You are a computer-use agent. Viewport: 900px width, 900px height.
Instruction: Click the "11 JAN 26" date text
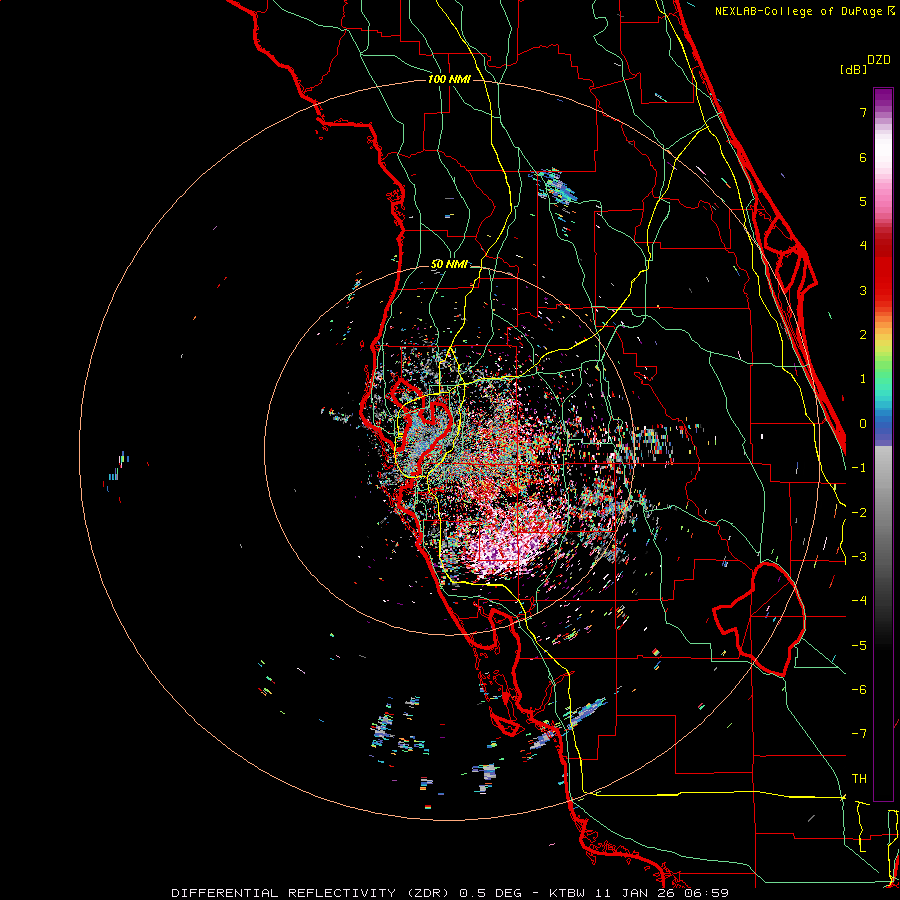tap(635, 893)
